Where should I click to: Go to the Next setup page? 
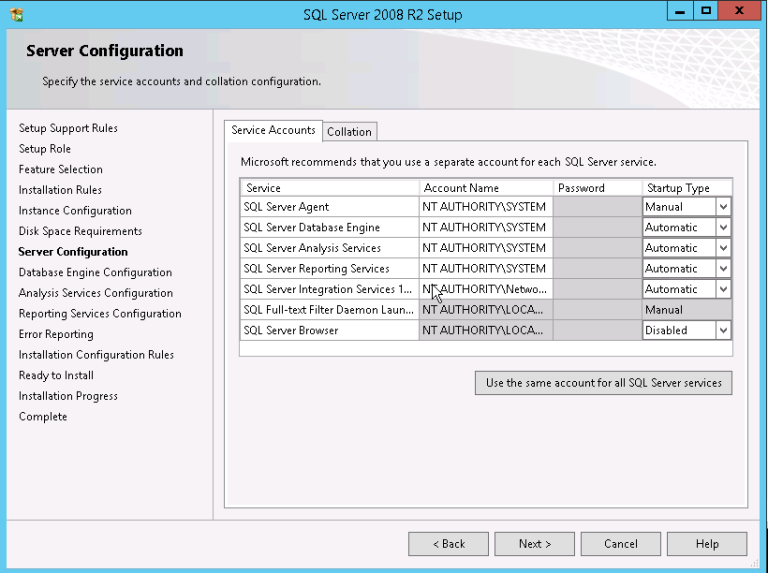pos(534,544)
